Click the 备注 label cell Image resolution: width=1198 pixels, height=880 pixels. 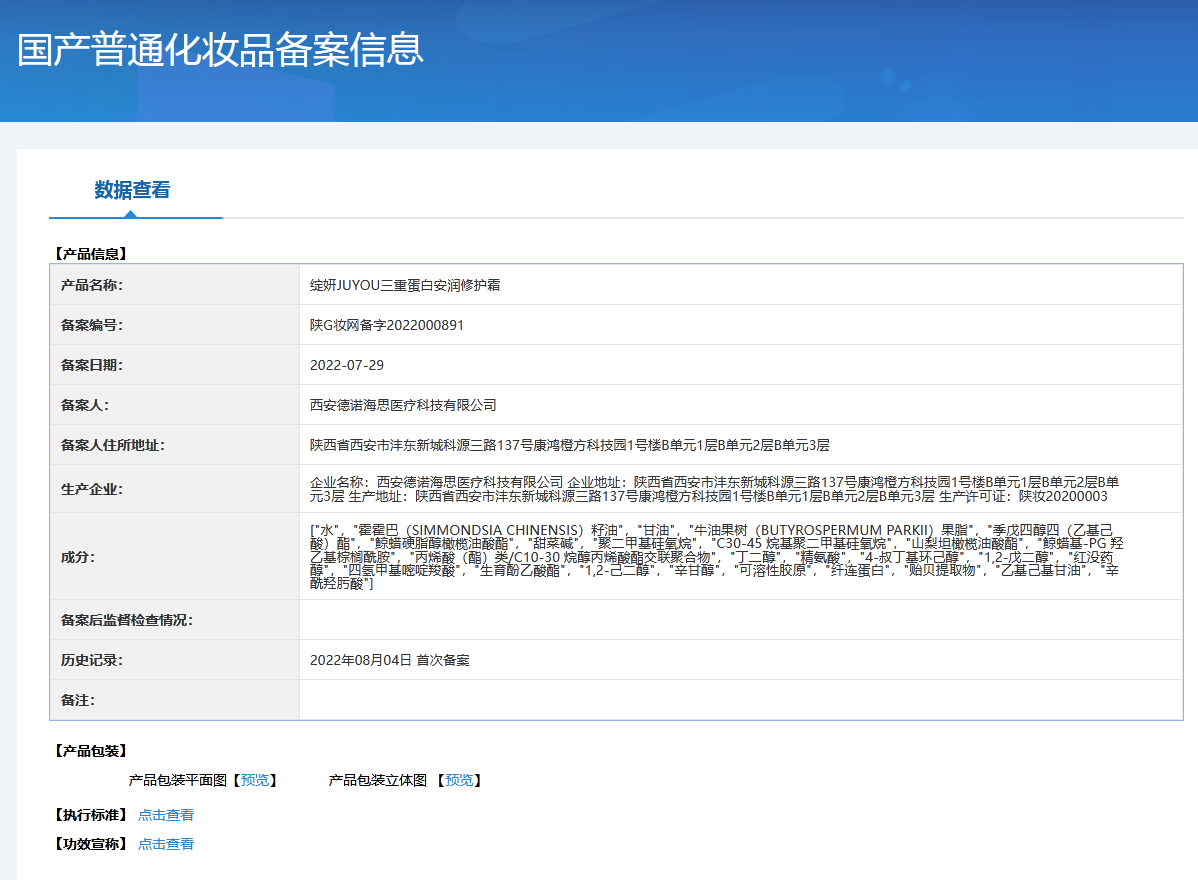point(78,700)
